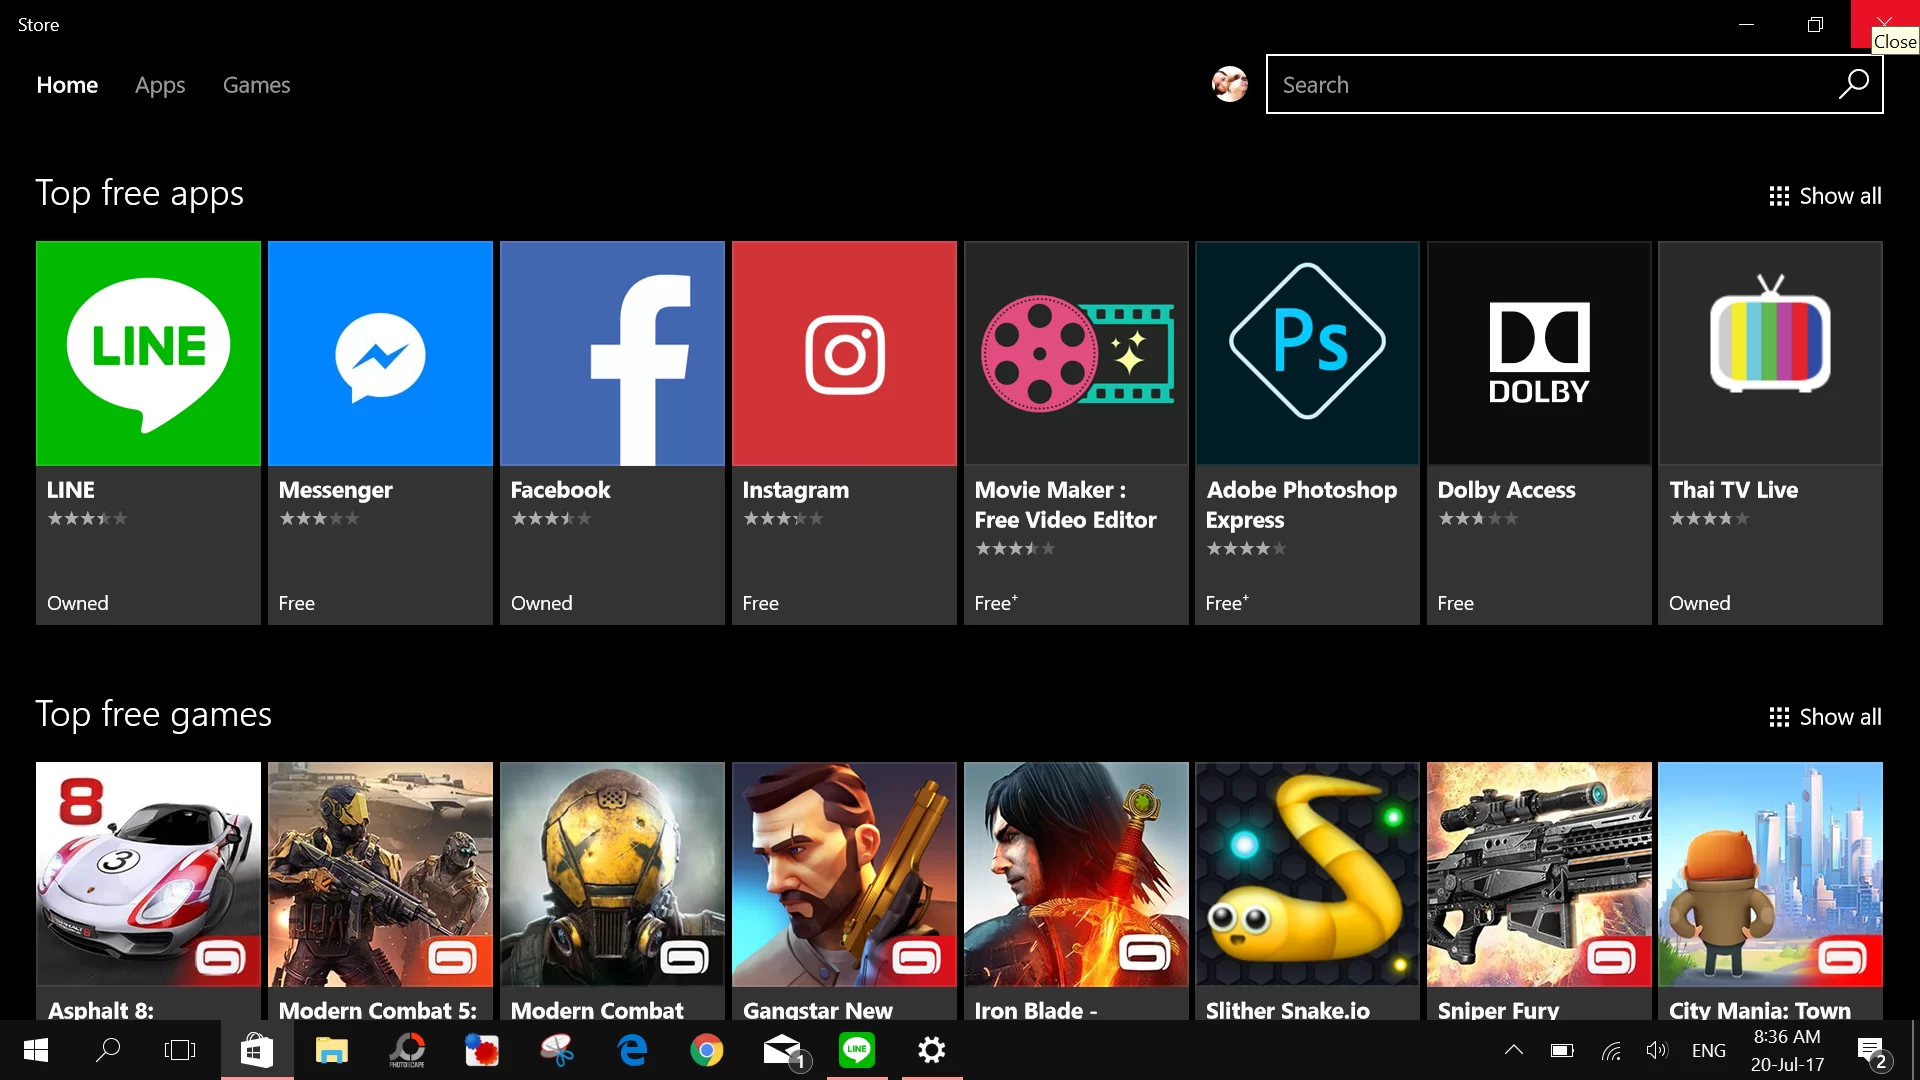Click the volume speaker icon
The image size is (1920, 1080).
click(x=1657, y=1050)
